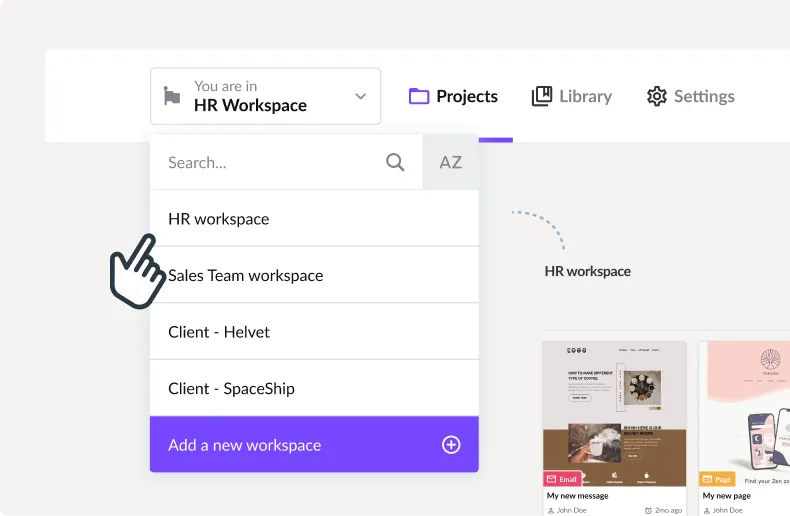Click the Settings gear icon

pos(656,96)
